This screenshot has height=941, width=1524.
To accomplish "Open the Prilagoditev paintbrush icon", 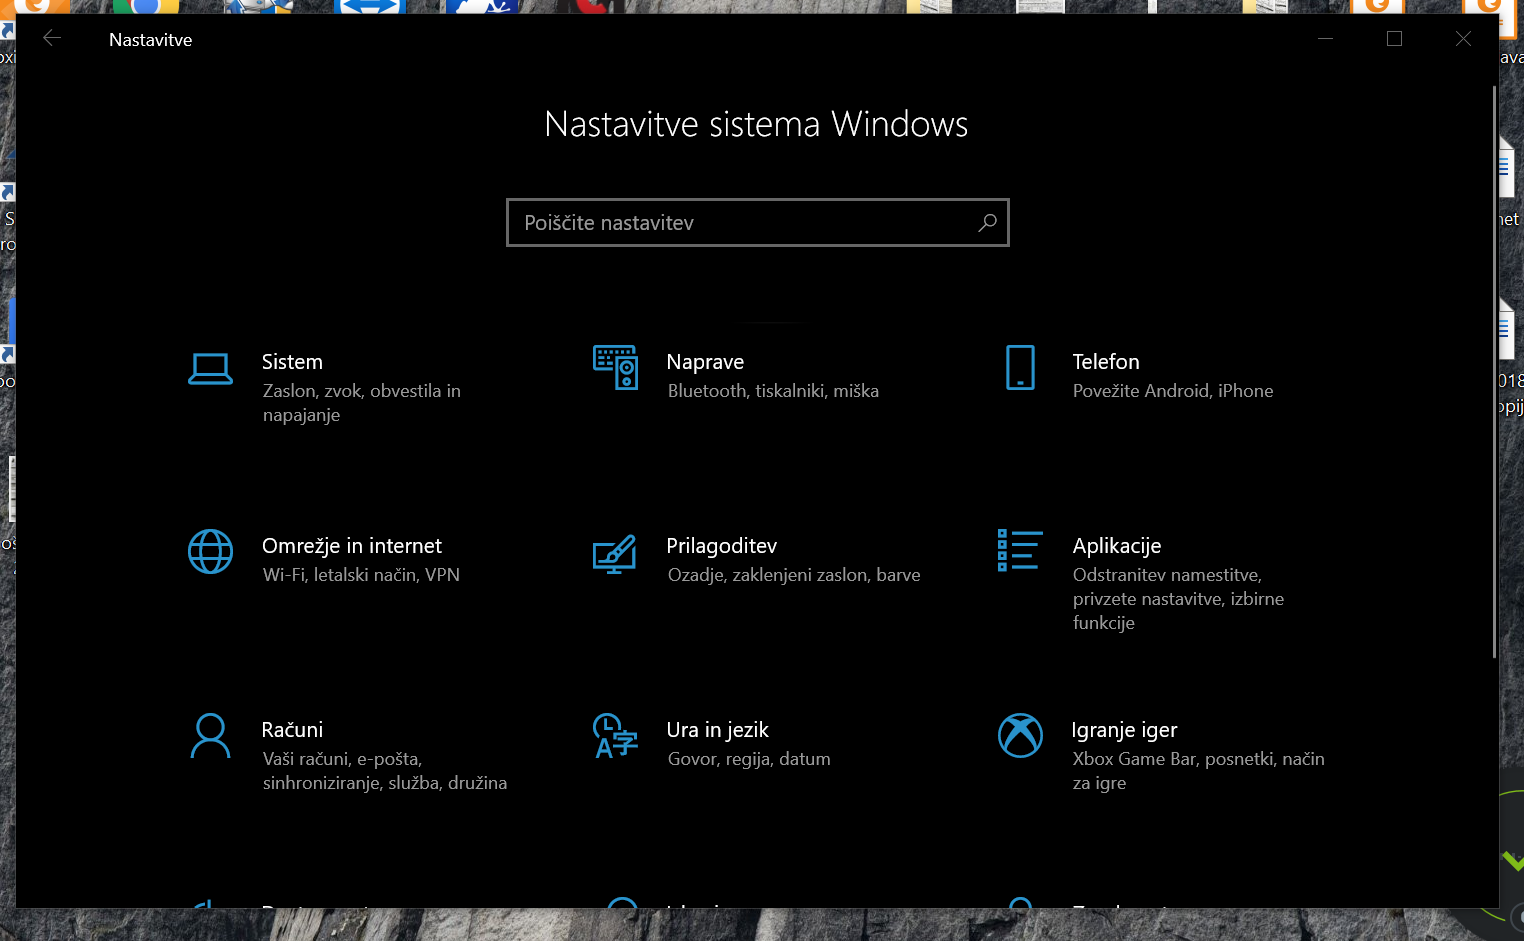I will point(615,554).
